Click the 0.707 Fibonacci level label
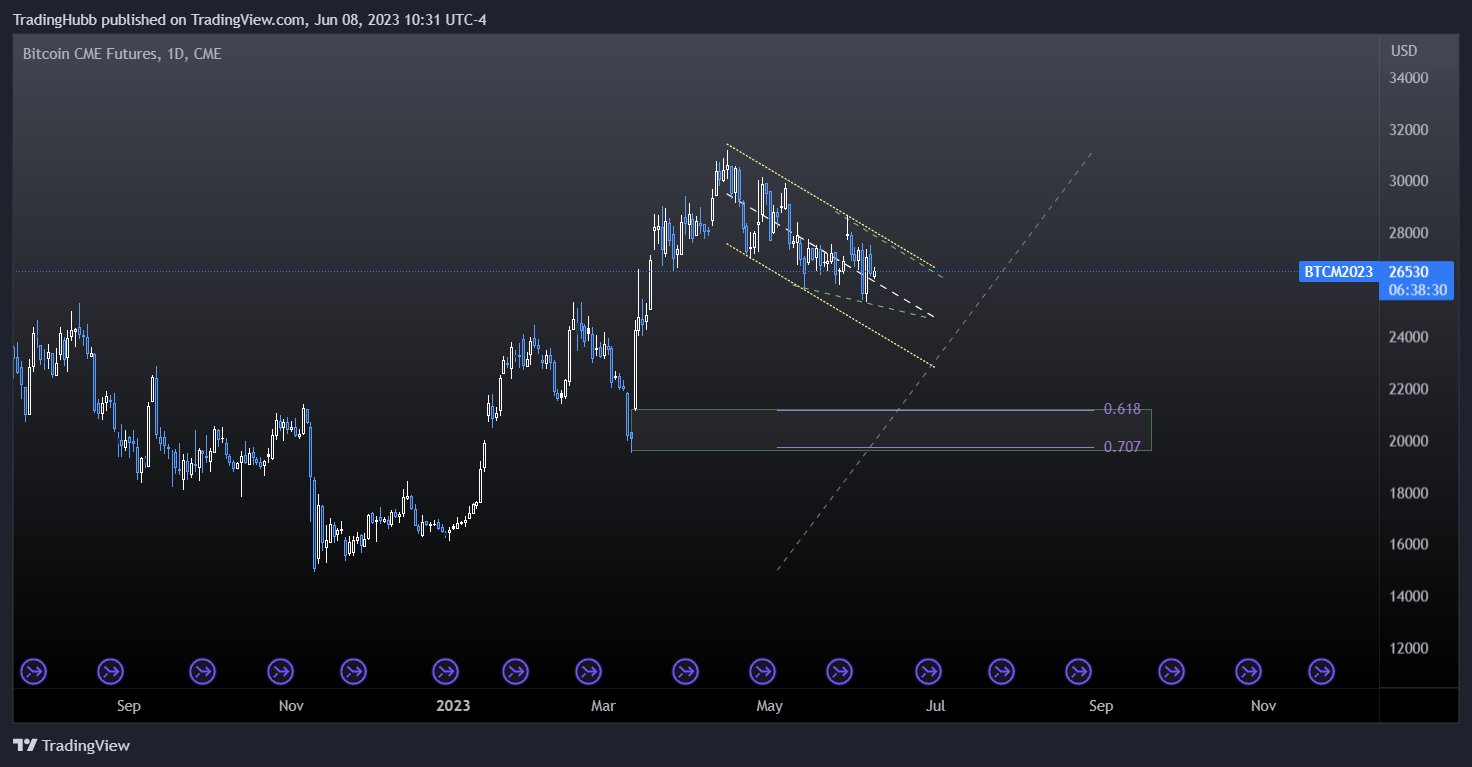 pos(1122,447)
